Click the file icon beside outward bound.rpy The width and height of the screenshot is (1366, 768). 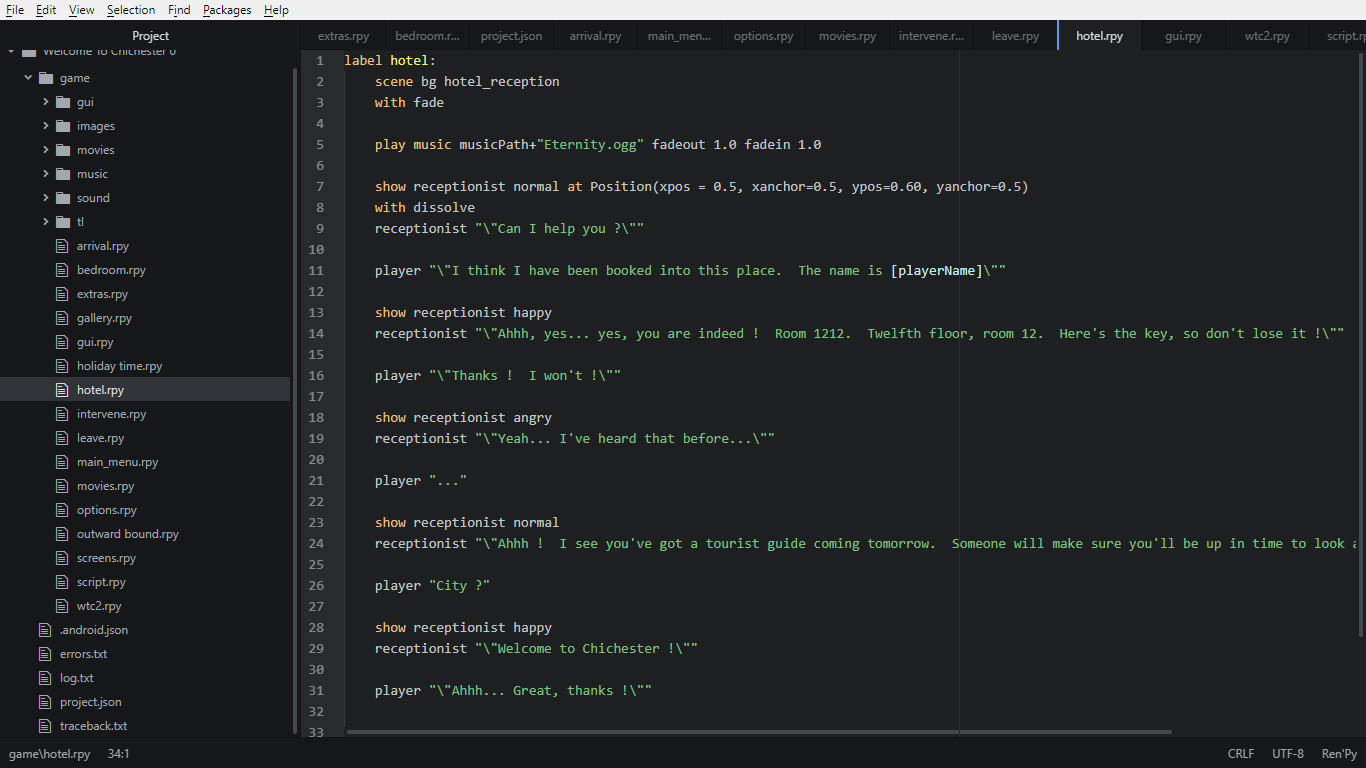[61, 533]
